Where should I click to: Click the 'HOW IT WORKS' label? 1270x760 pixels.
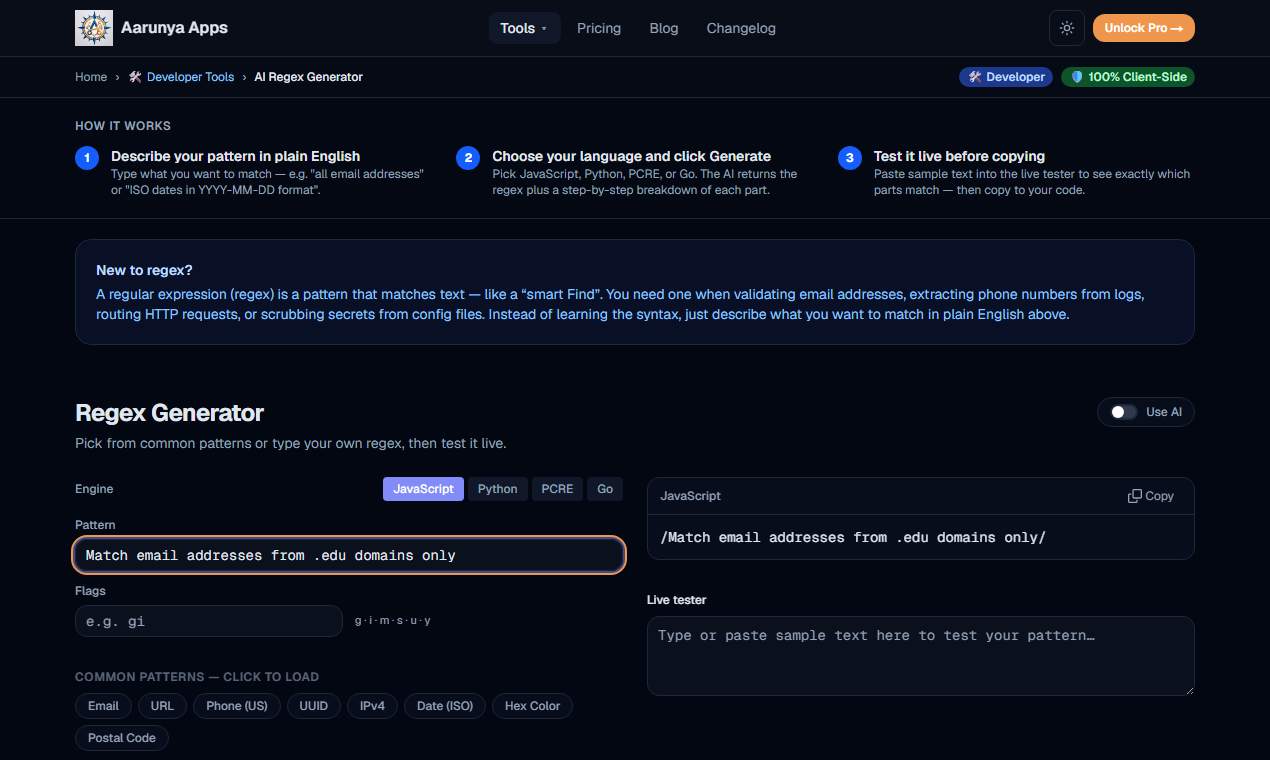tap(123, 126)
